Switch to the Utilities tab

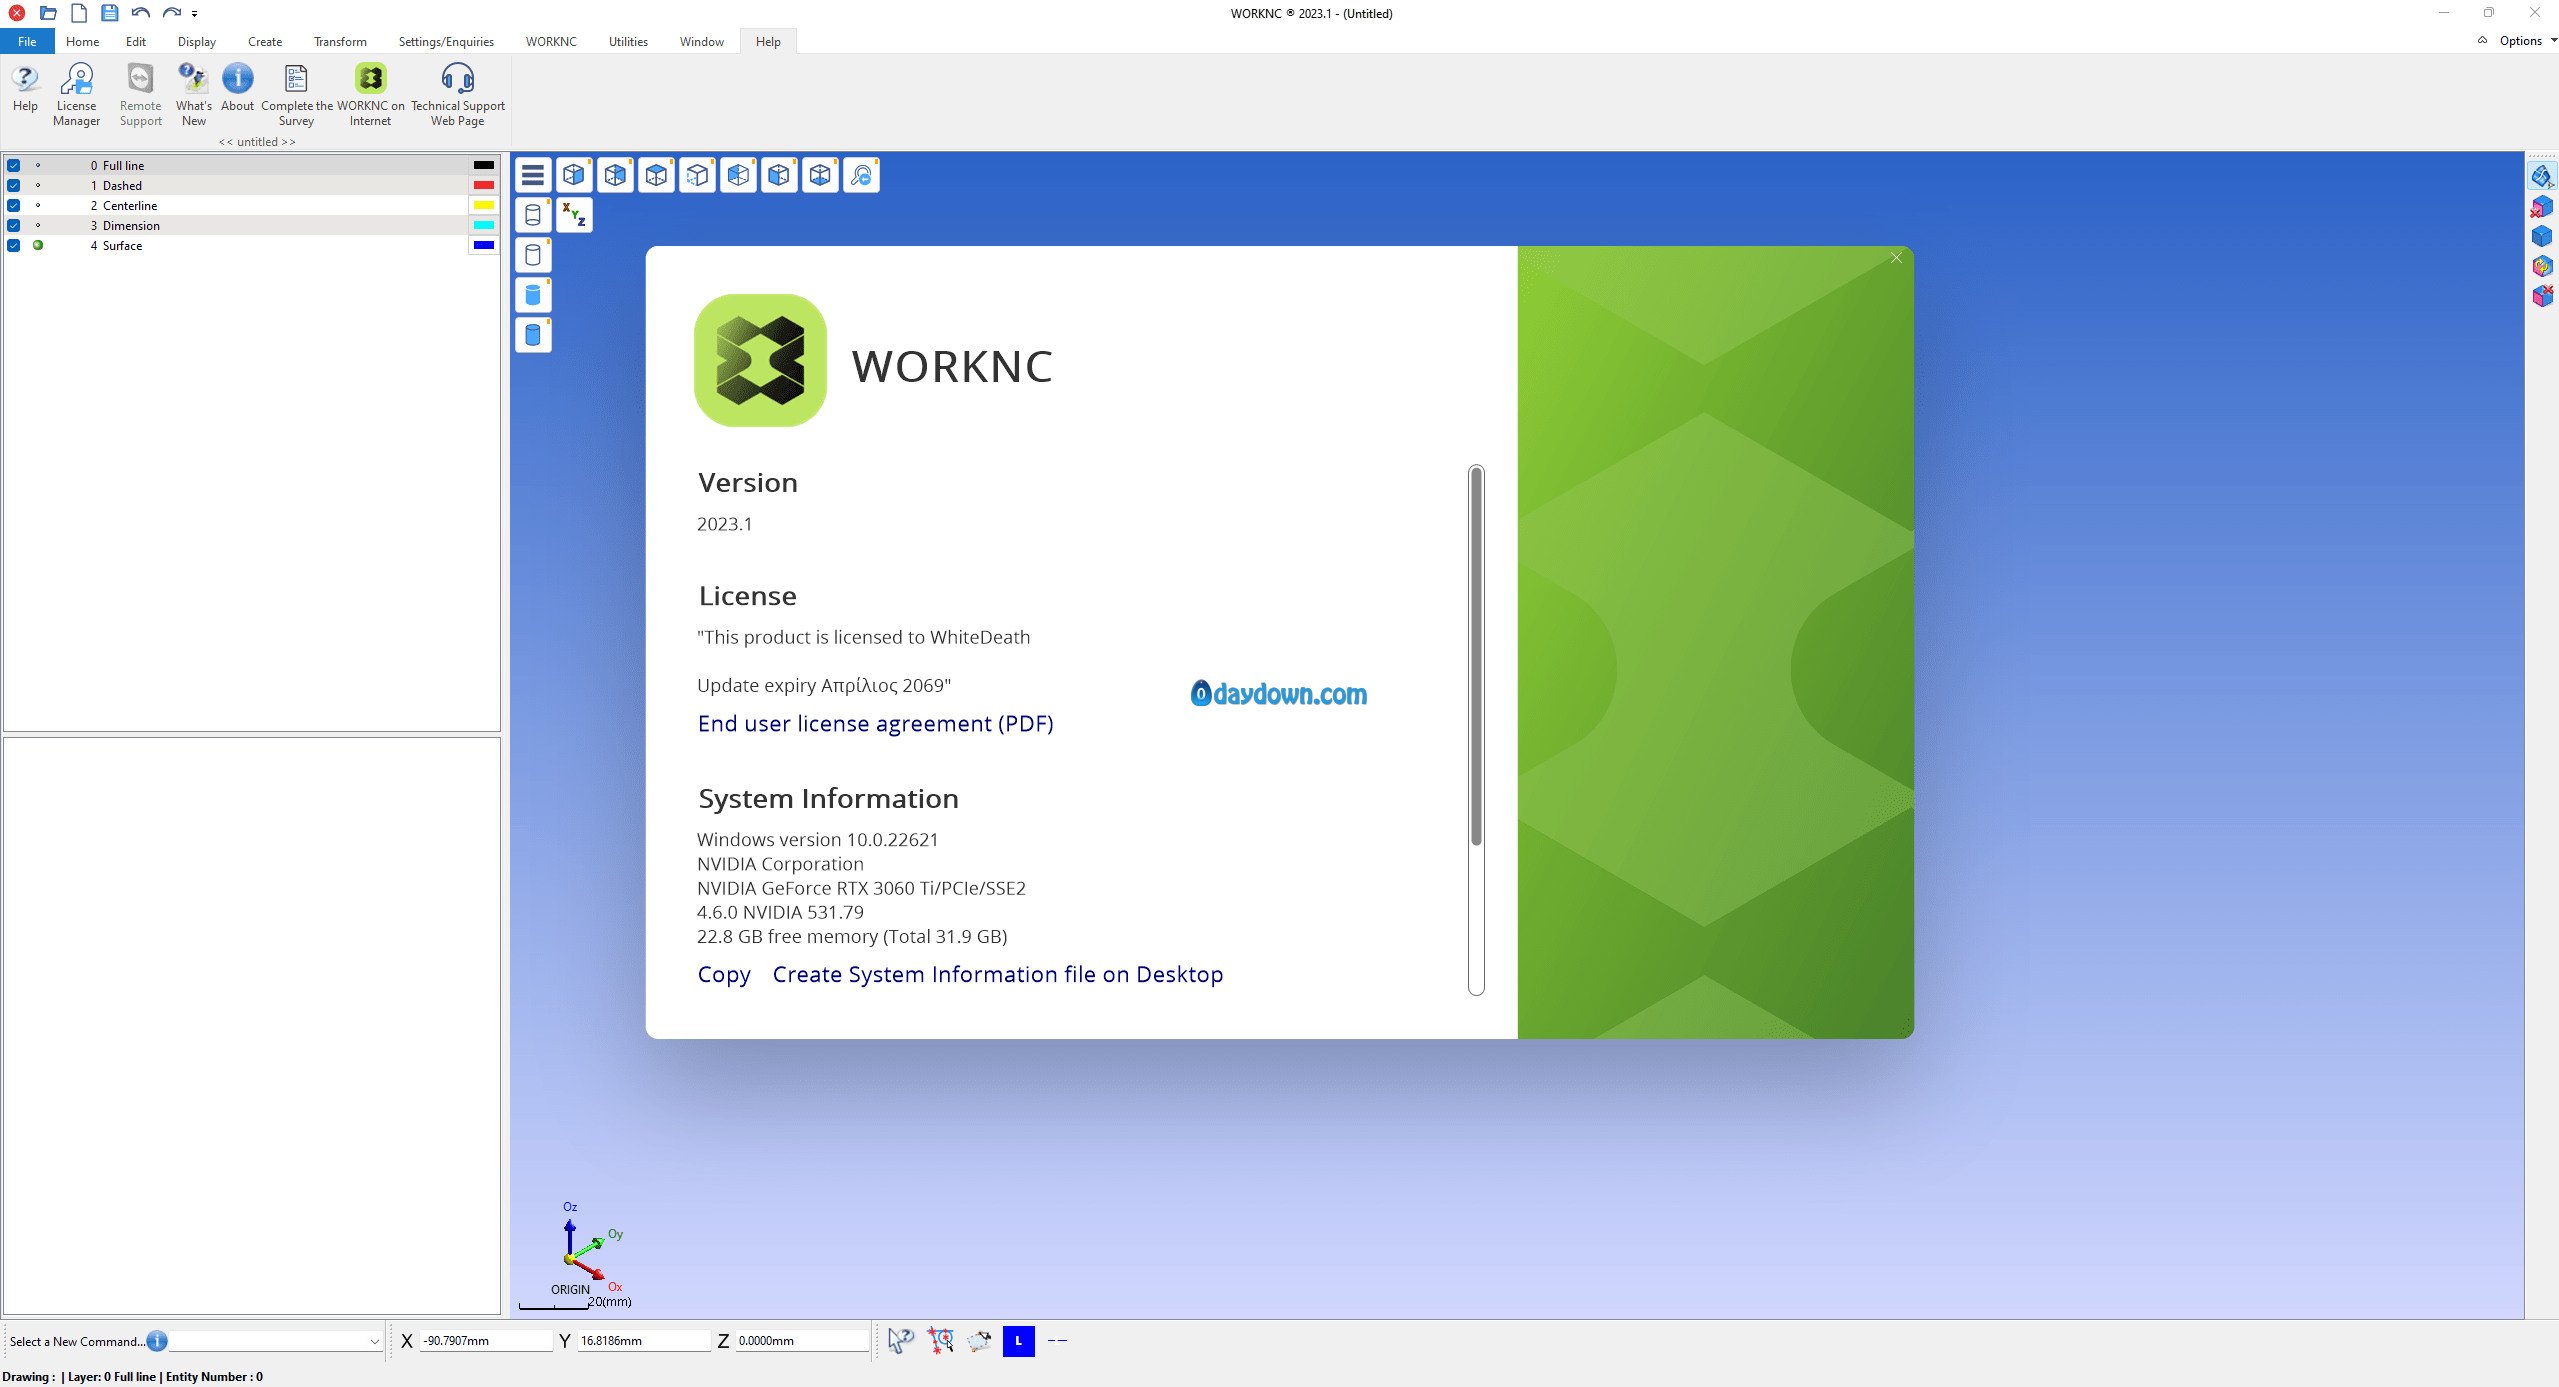pos(628,41)
